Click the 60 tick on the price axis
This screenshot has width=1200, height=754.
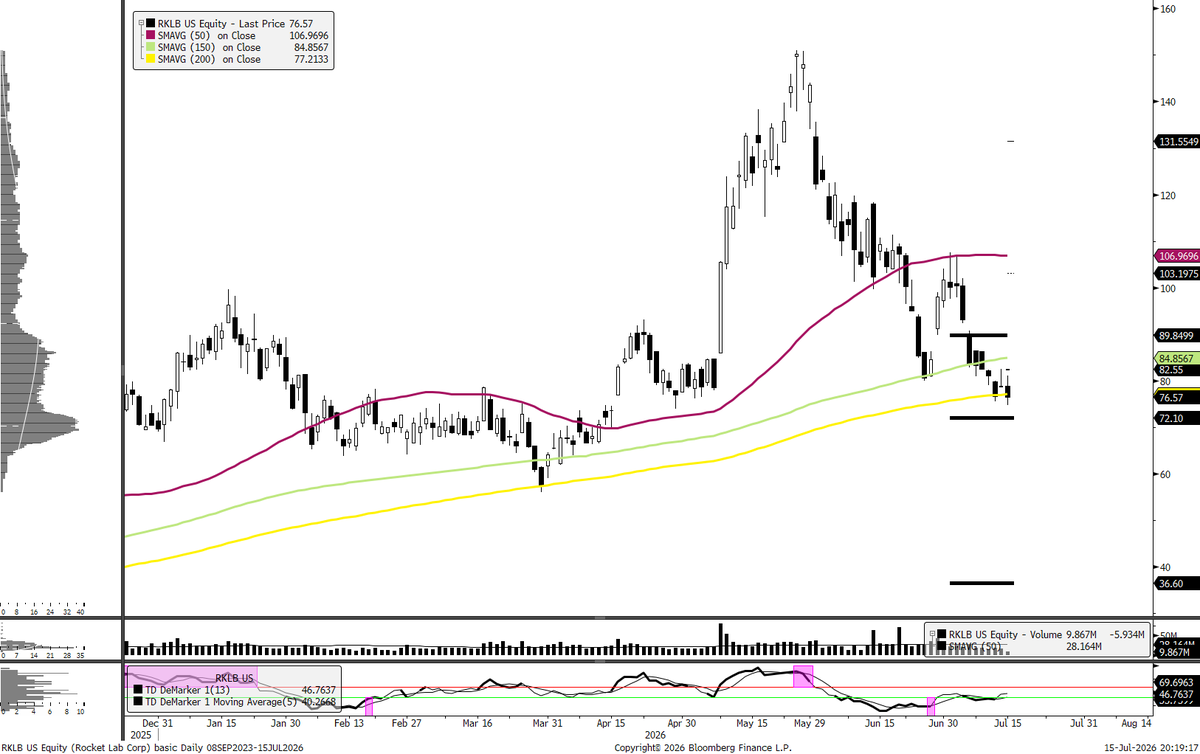(x=1165, y=474)
